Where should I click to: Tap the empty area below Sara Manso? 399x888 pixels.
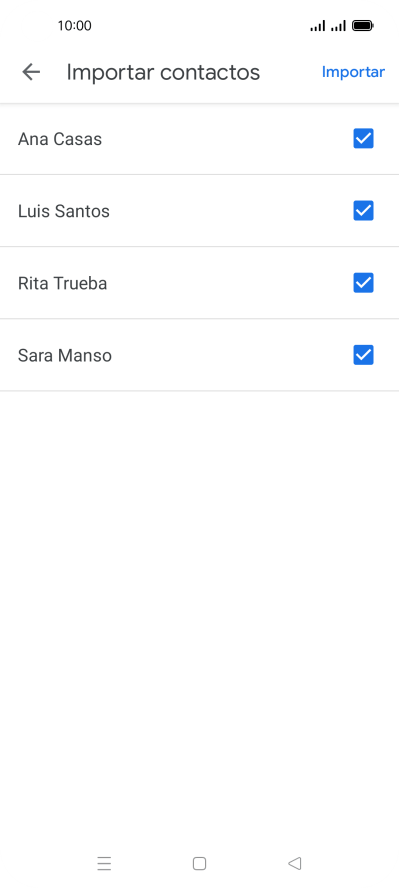point(199,617)
